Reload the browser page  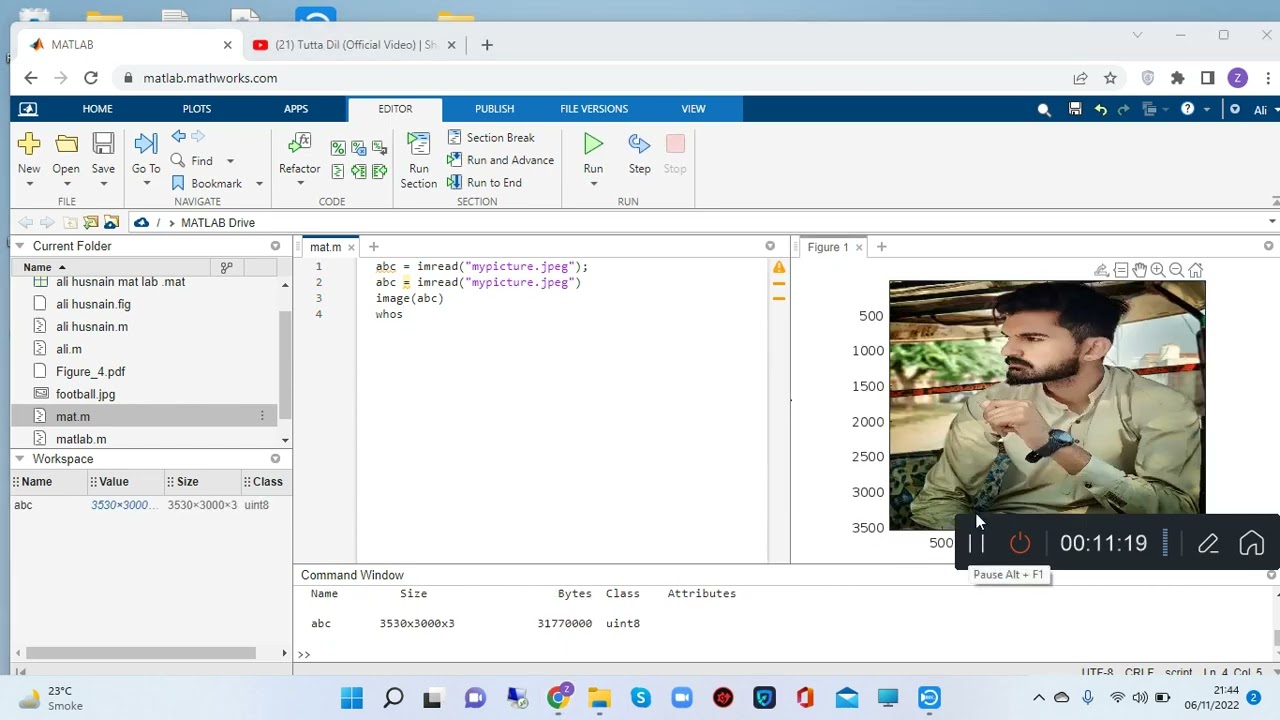(x=91, y=78)
